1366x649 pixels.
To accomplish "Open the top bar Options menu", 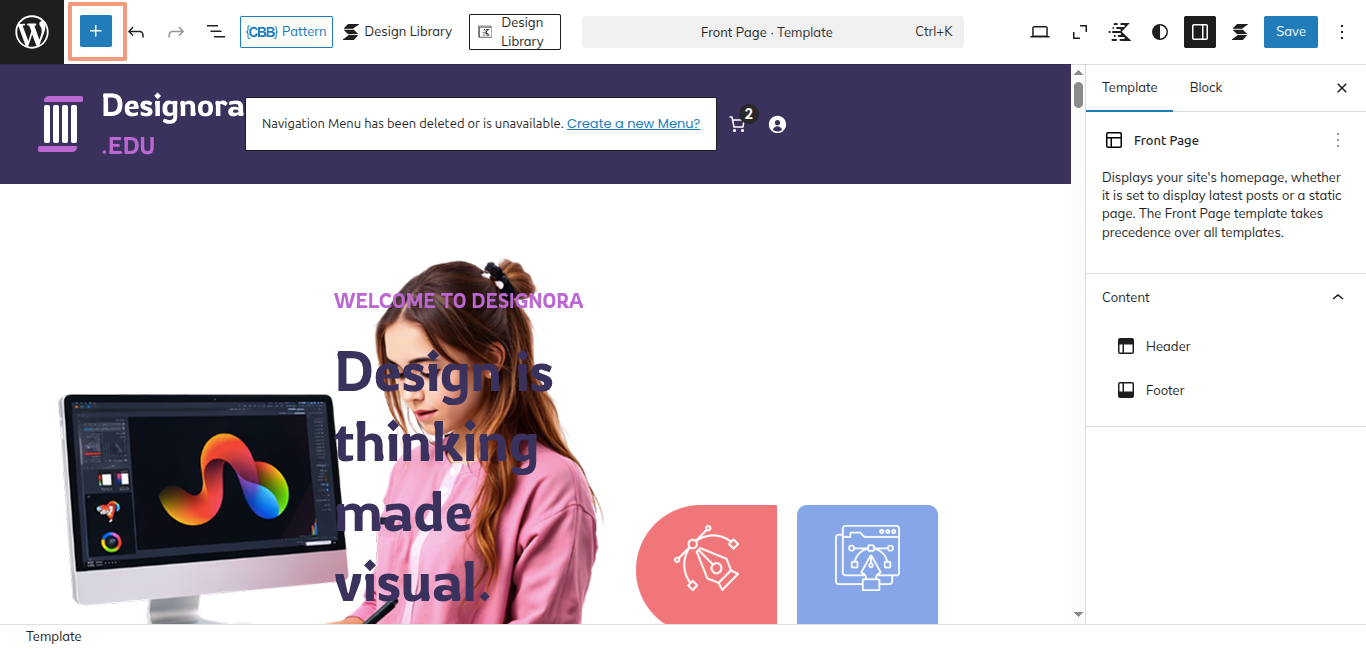I will click(1342, 32).
